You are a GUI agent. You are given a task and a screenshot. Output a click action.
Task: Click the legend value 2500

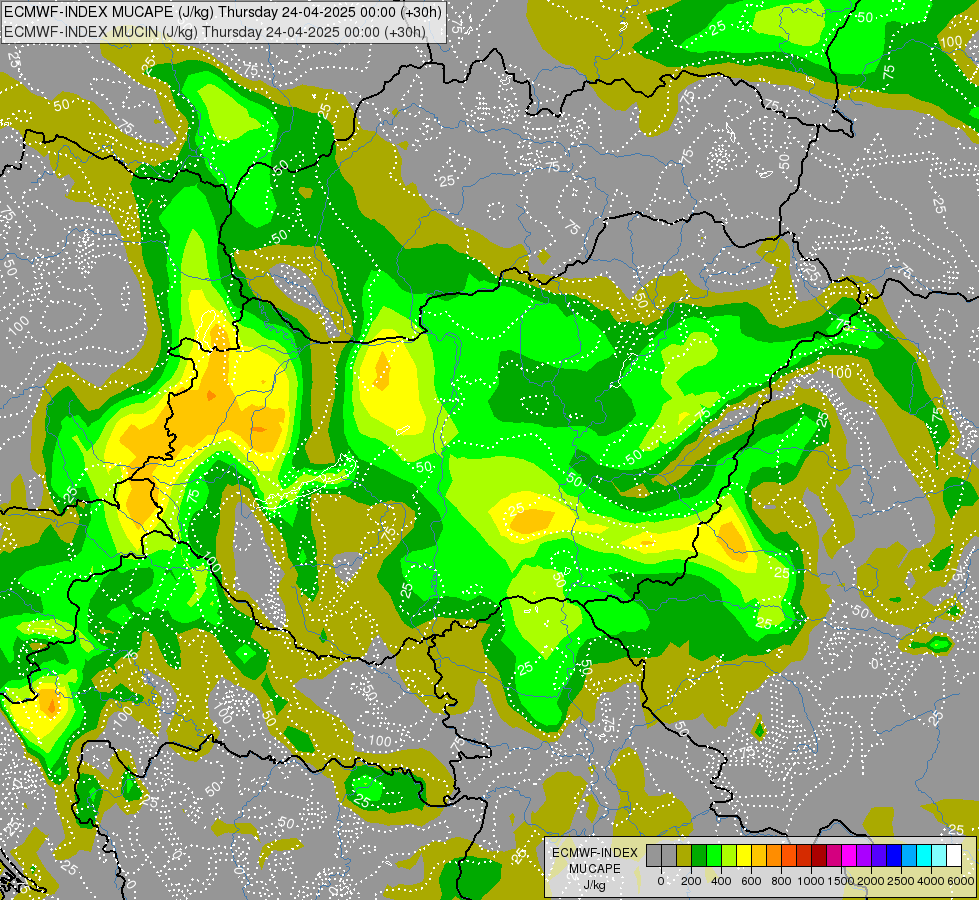point(901,881)
